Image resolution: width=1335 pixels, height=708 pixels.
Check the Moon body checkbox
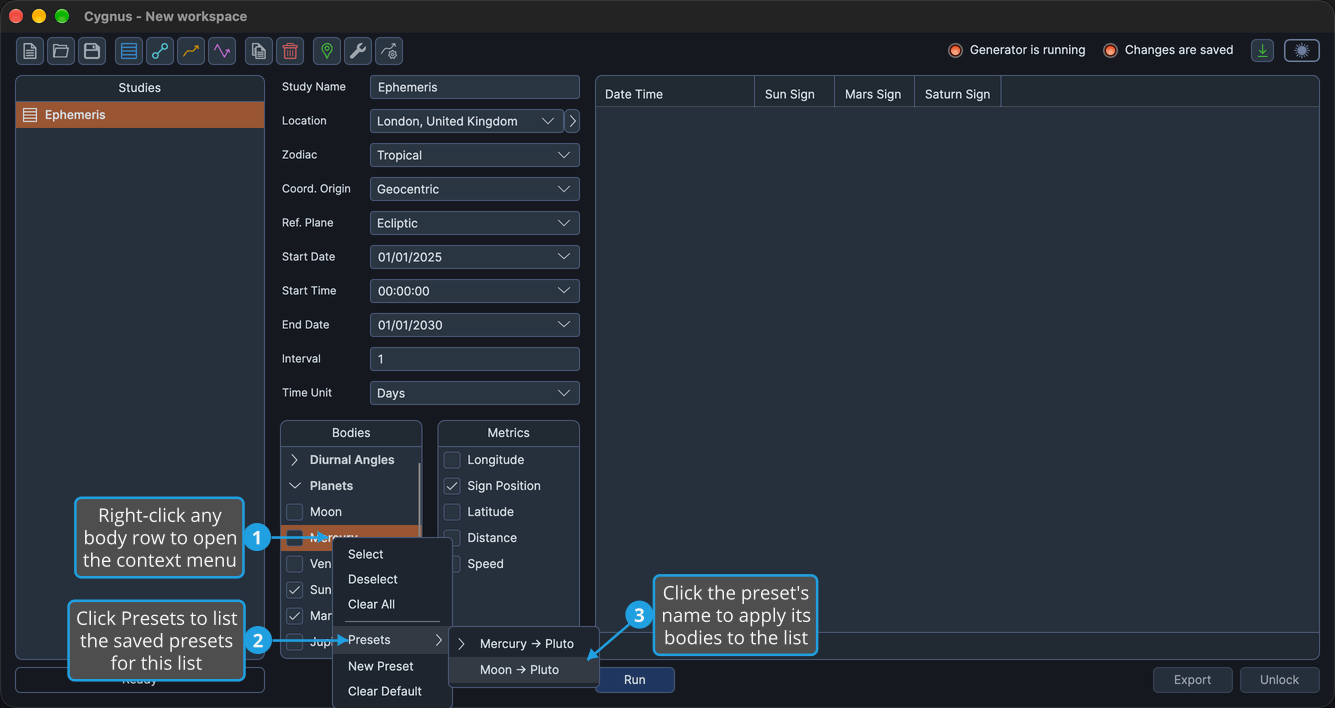pos(295,512)
